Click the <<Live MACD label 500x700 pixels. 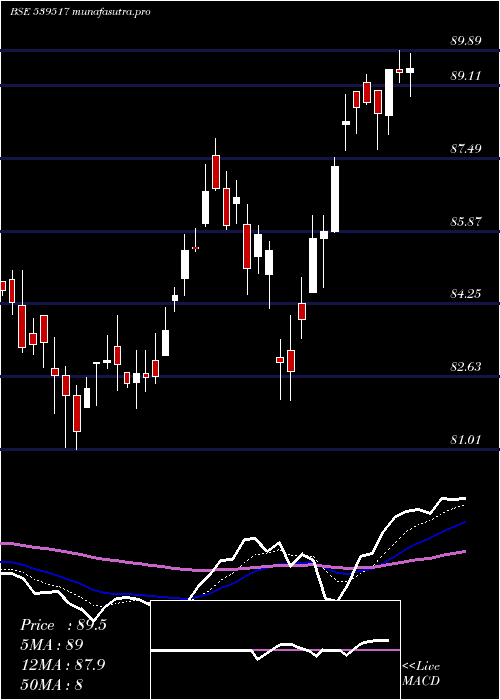(x=421, y=674)
